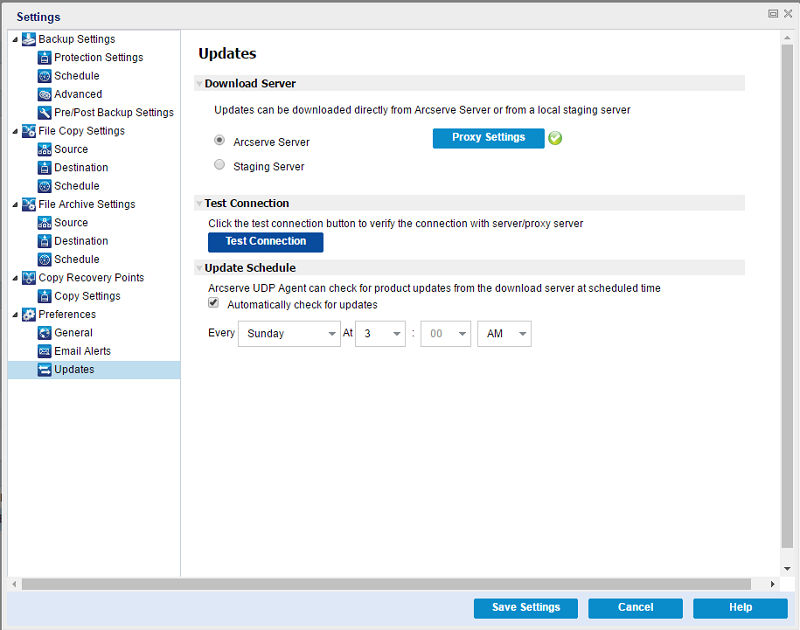Viewport: 800px width, 630px height.
Task: Click the Copy Settings icon
Action: tap(44, 296)
